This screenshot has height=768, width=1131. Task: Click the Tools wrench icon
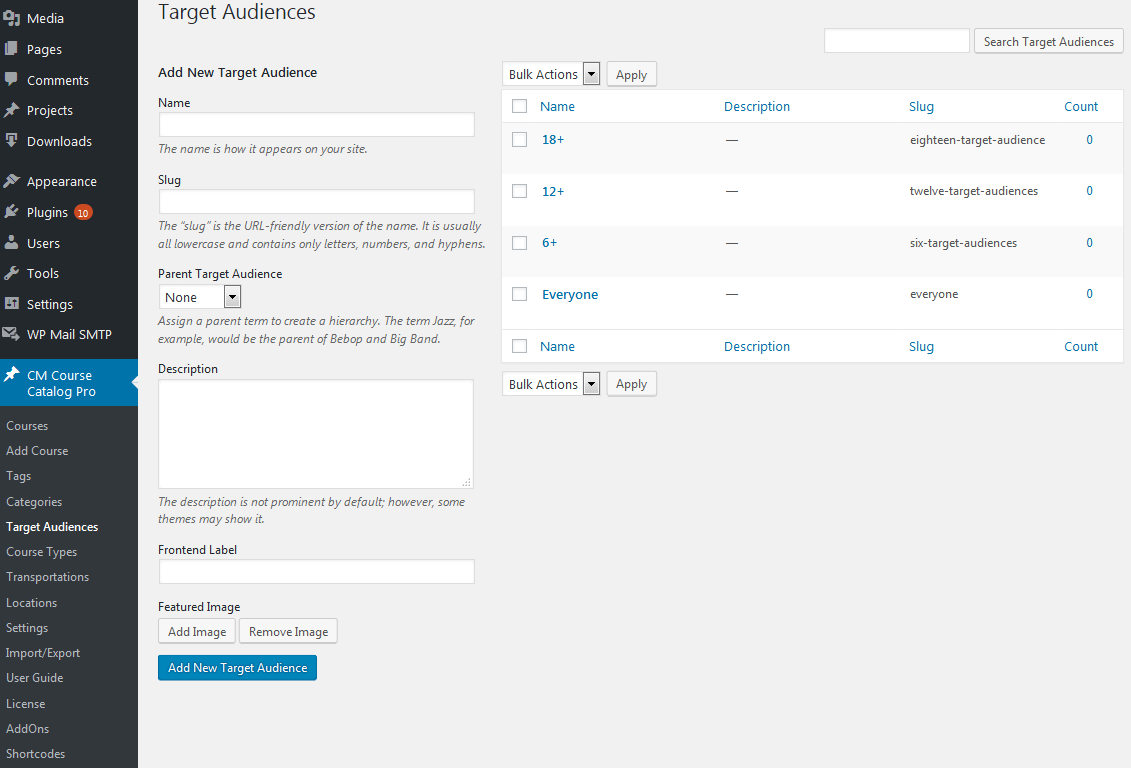[11, 273]
